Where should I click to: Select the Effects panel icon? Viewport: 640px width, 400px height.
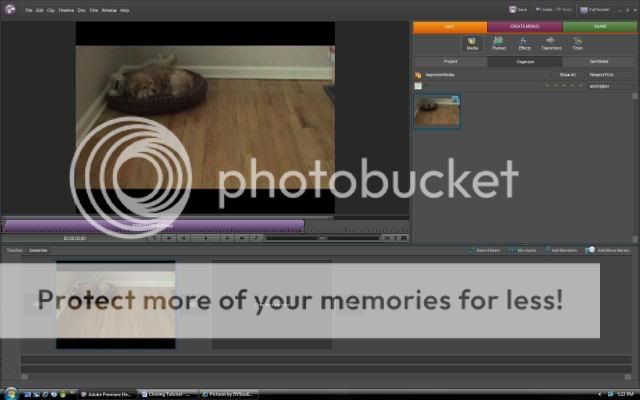[524, 44]
